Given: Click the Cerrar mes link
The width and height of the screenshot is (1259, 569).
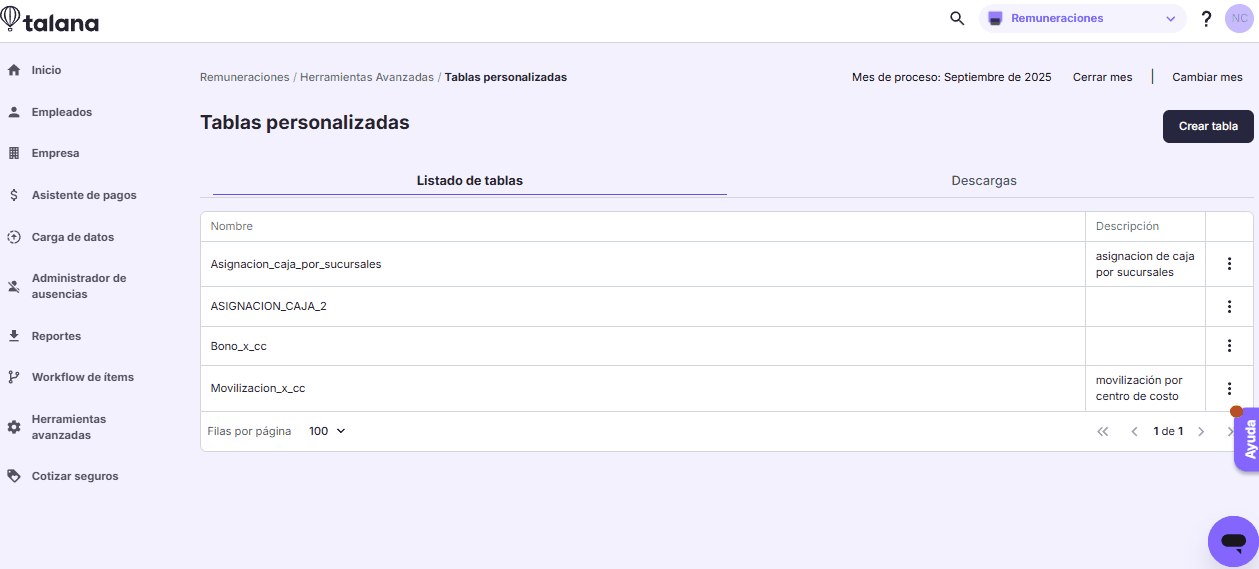Looking at the screenshot, I should [1102, 77].
